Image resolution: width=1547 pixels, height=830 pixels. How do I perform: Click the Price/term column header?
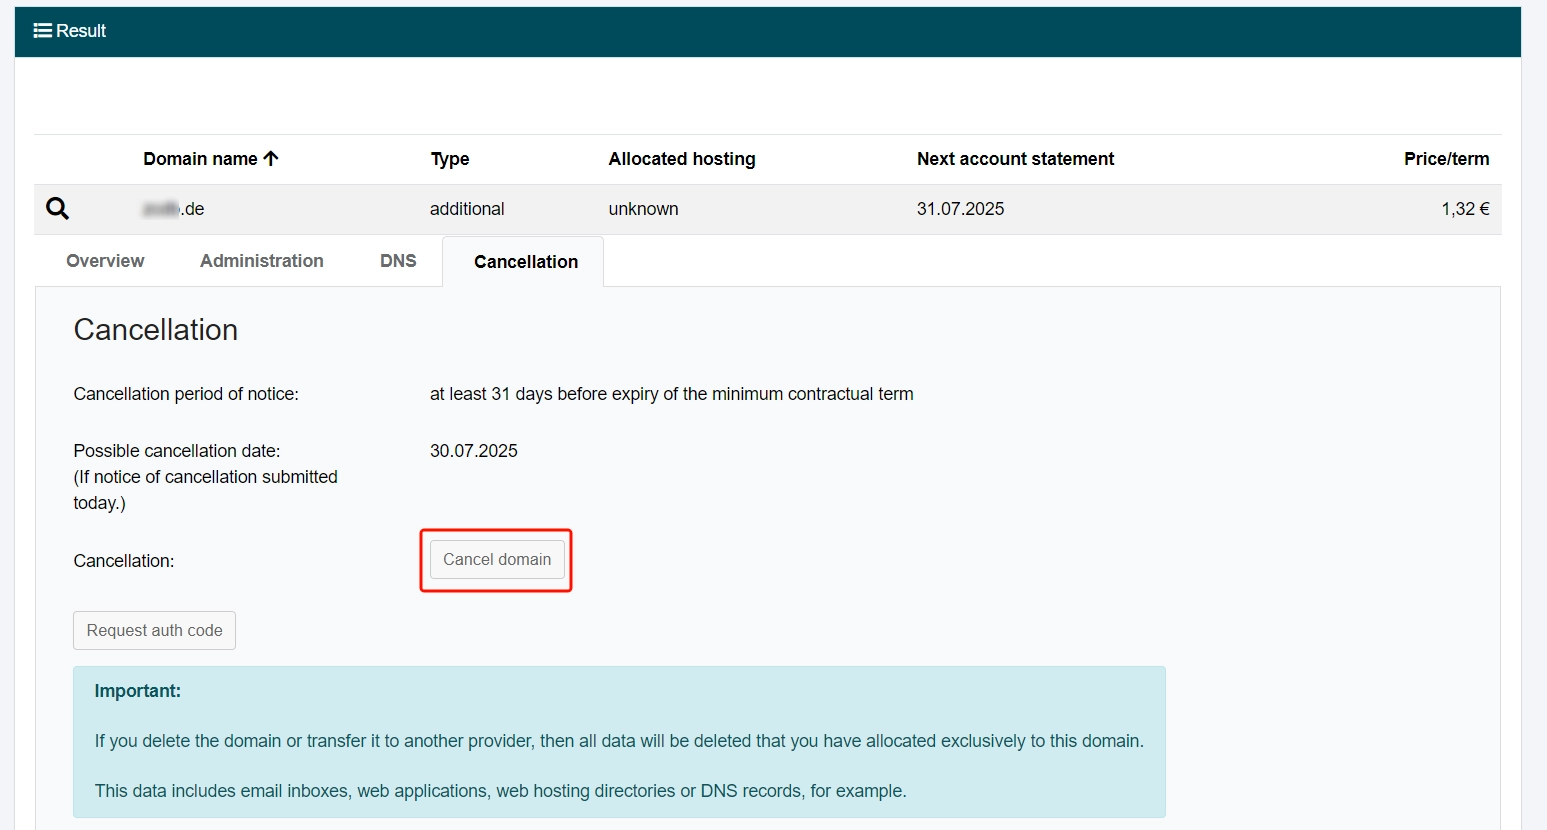[1445, 159]
